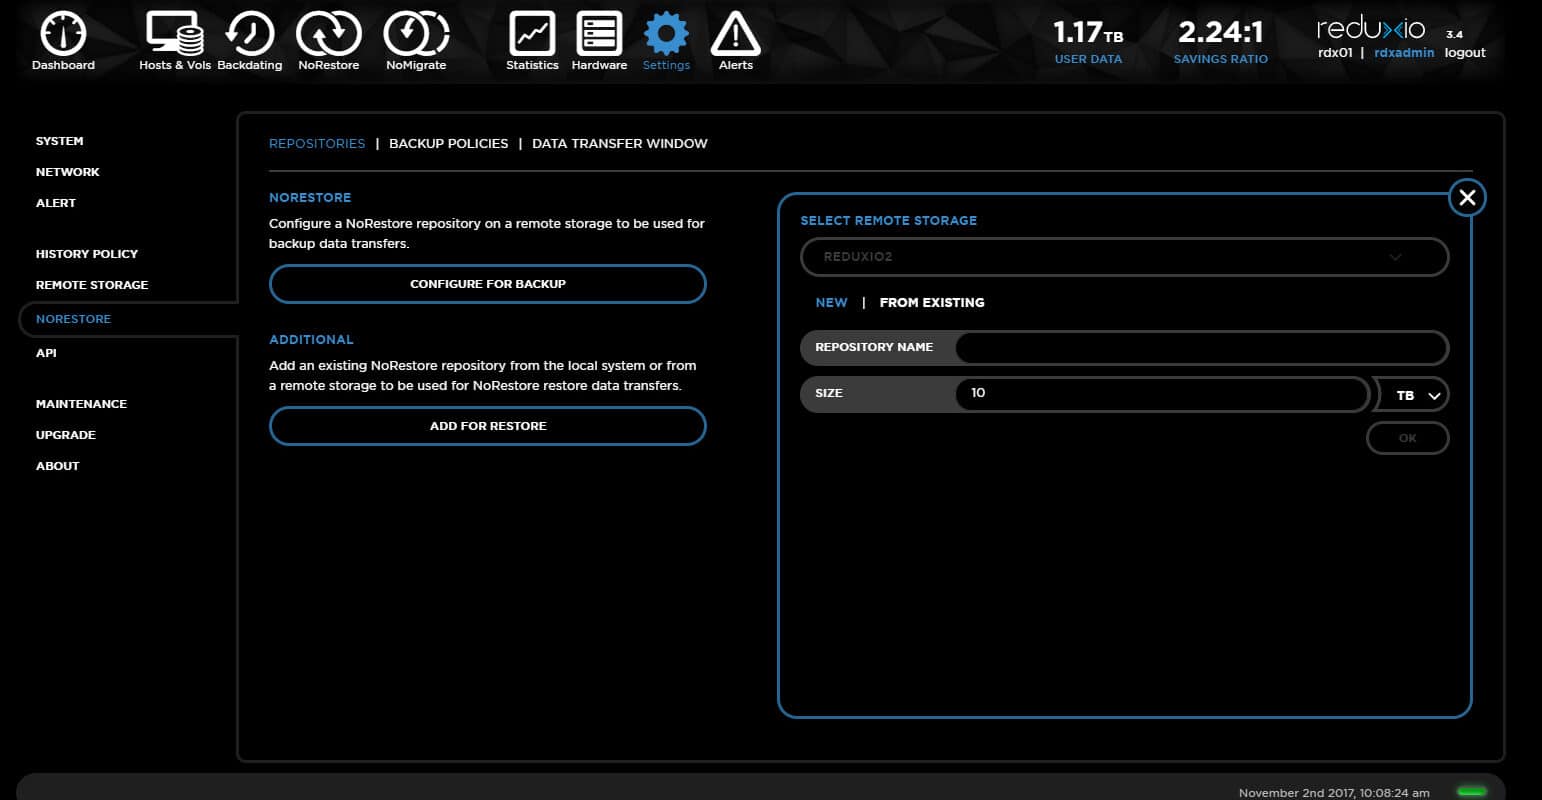Viewport: 1542px width, 800px height.
Task: Open Maintenance in sidebar
Action: pos(81,404)
